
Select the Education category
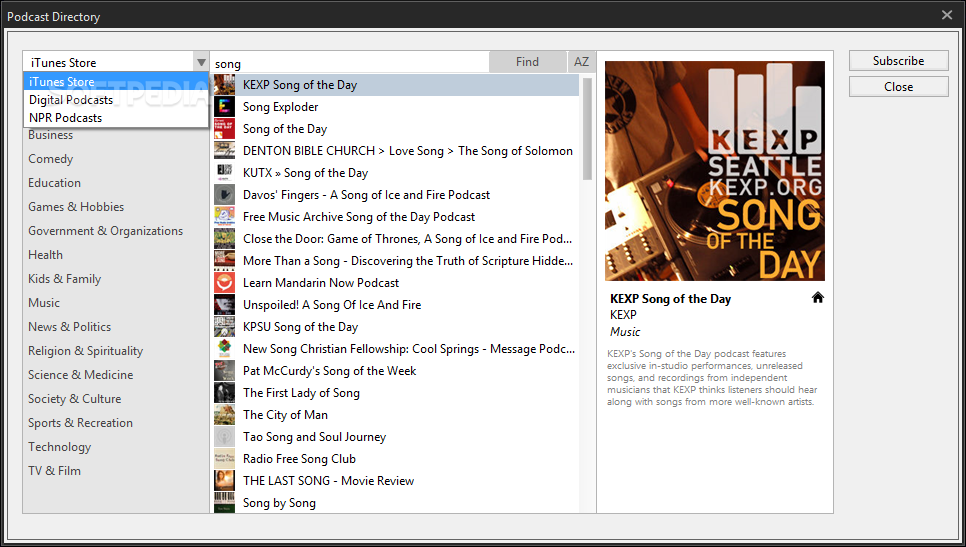[x=54, y=183]
